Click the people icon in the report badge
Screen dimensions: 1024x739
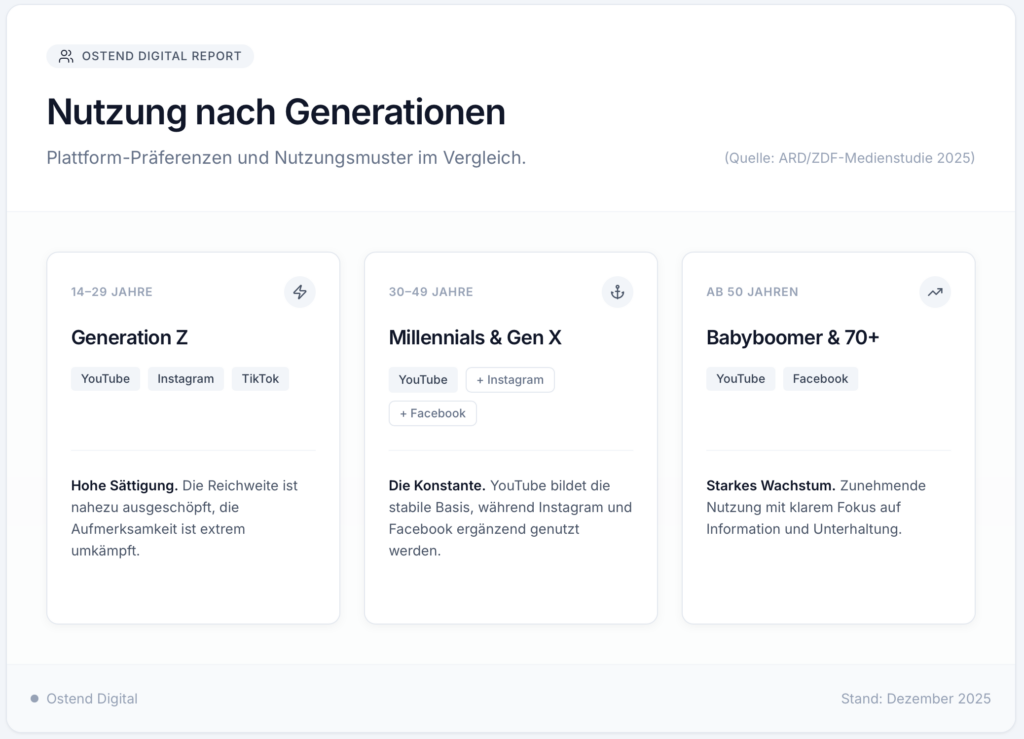[66, 56]
